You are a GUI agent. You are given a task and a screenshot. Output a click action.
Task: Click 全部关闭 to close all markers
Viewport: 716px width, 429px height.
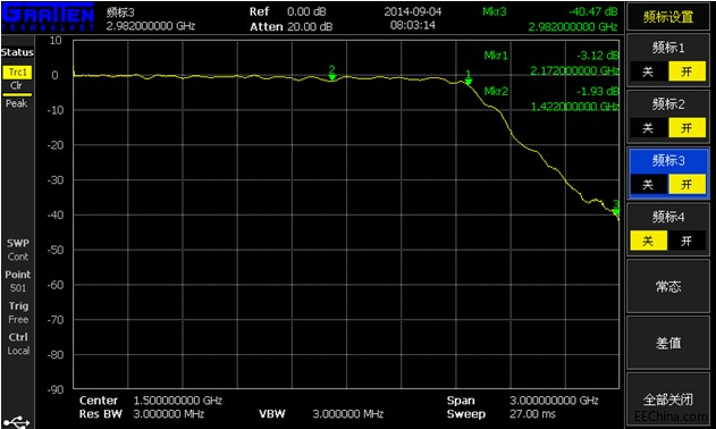point(668,400)
